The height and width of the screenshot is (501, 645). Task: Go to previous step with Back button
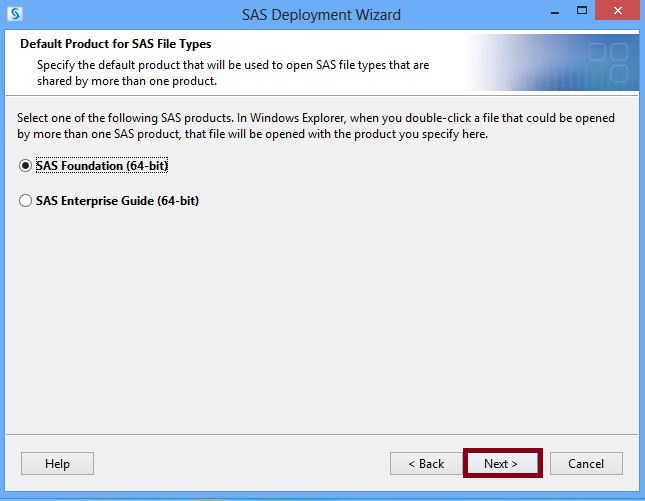[426, 464]
